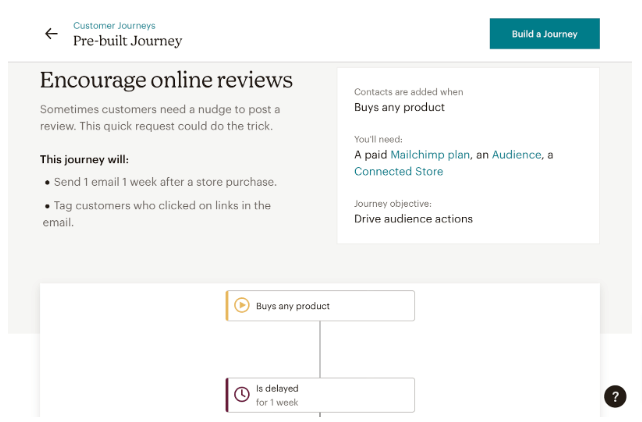This screenshot has width=642, height=422.
Task: Select the Buys any product starting point
Action: pos(320,306)
